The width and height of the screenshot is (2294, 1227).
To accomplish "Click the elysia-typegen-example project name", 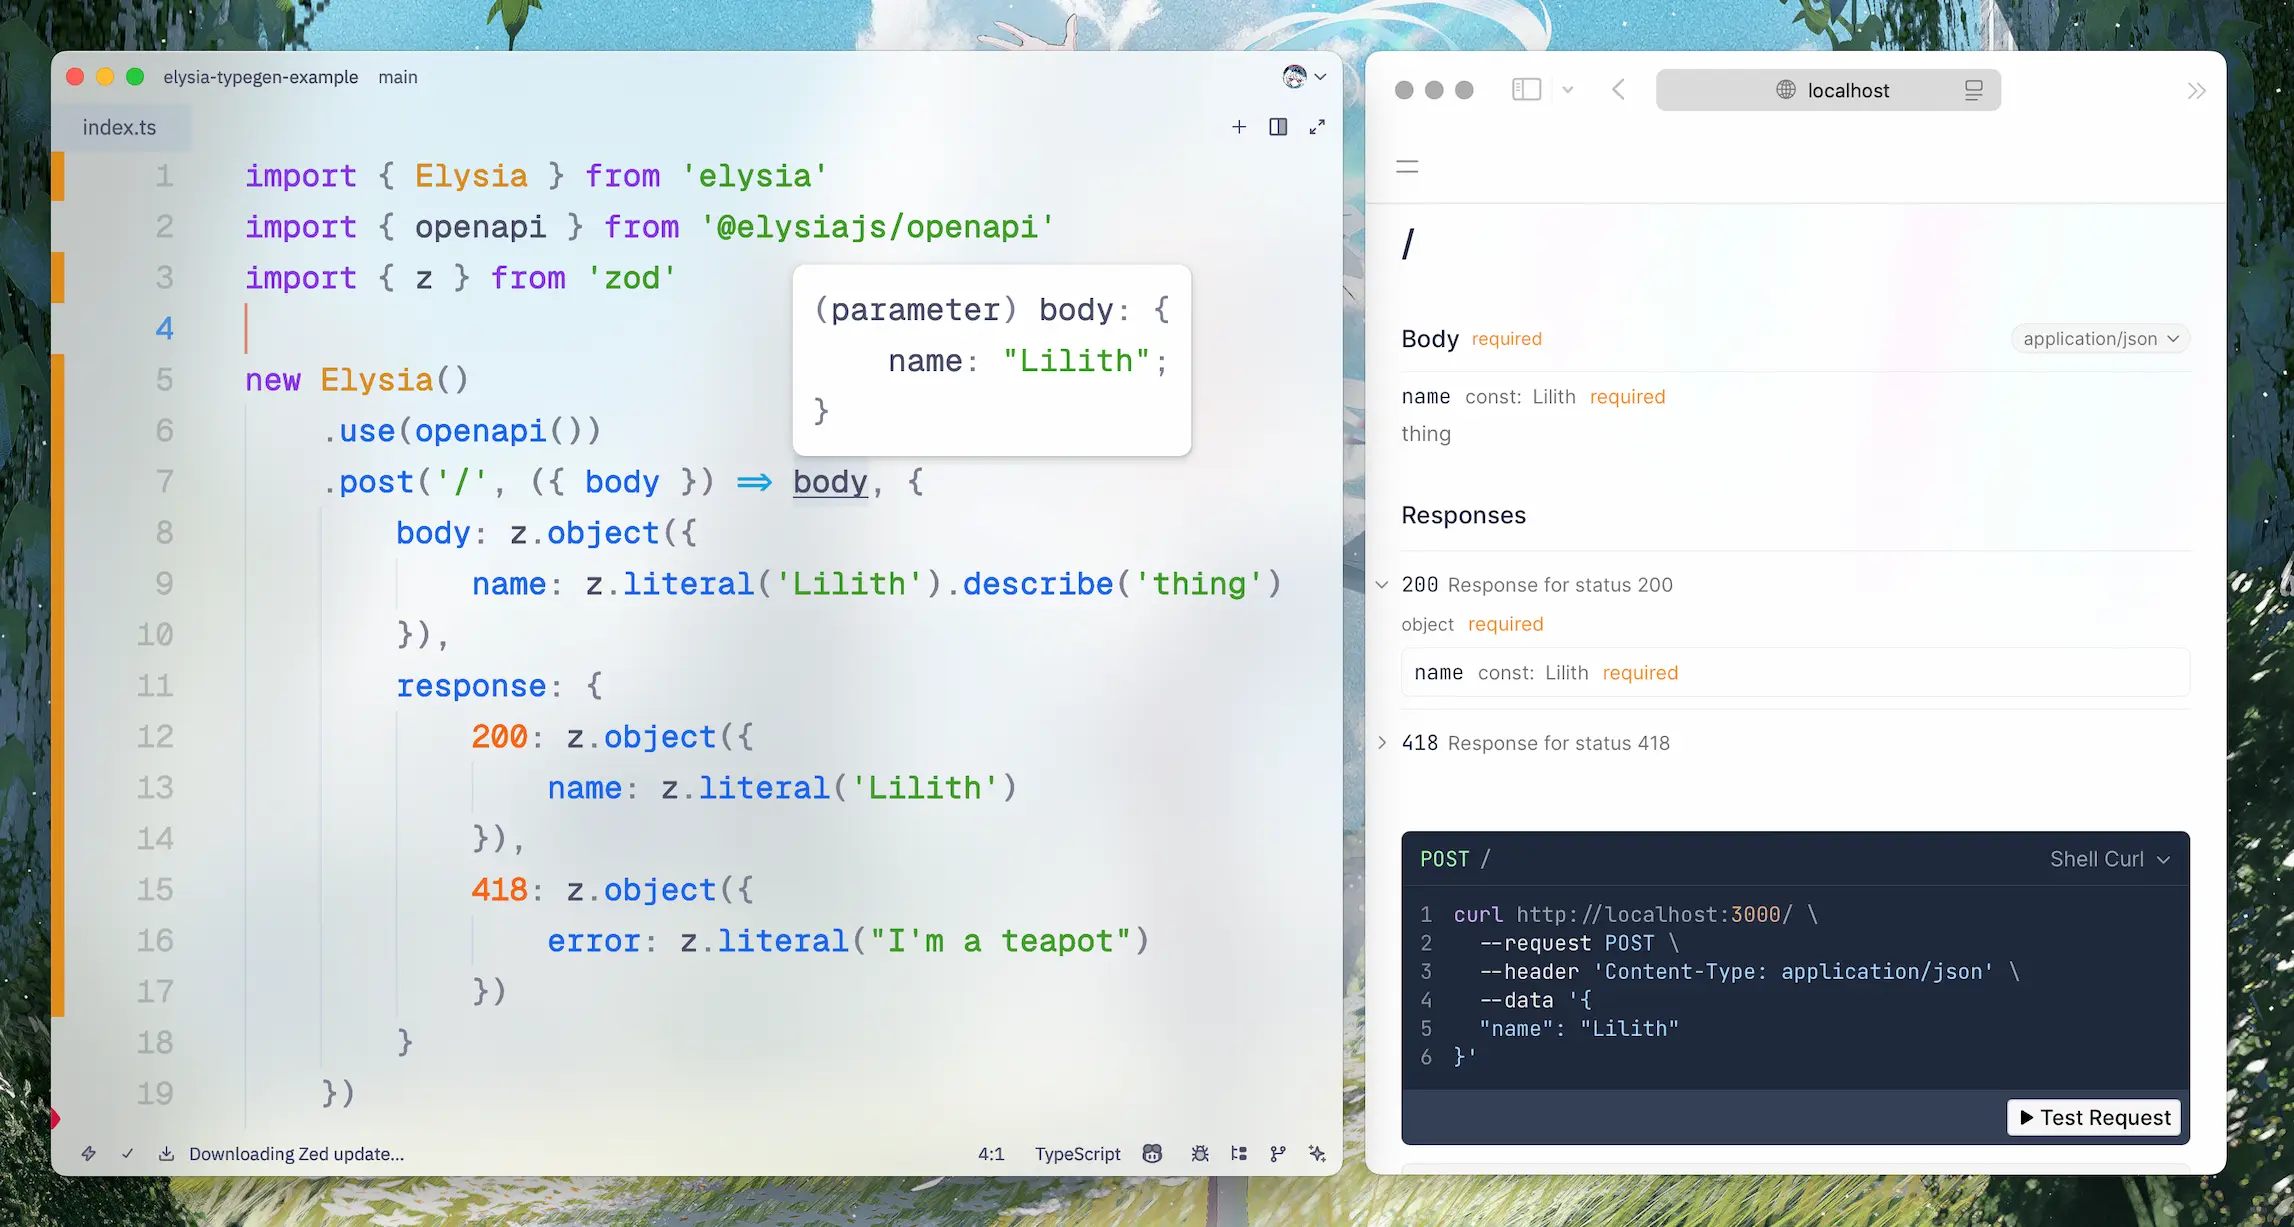I will 260,77.
